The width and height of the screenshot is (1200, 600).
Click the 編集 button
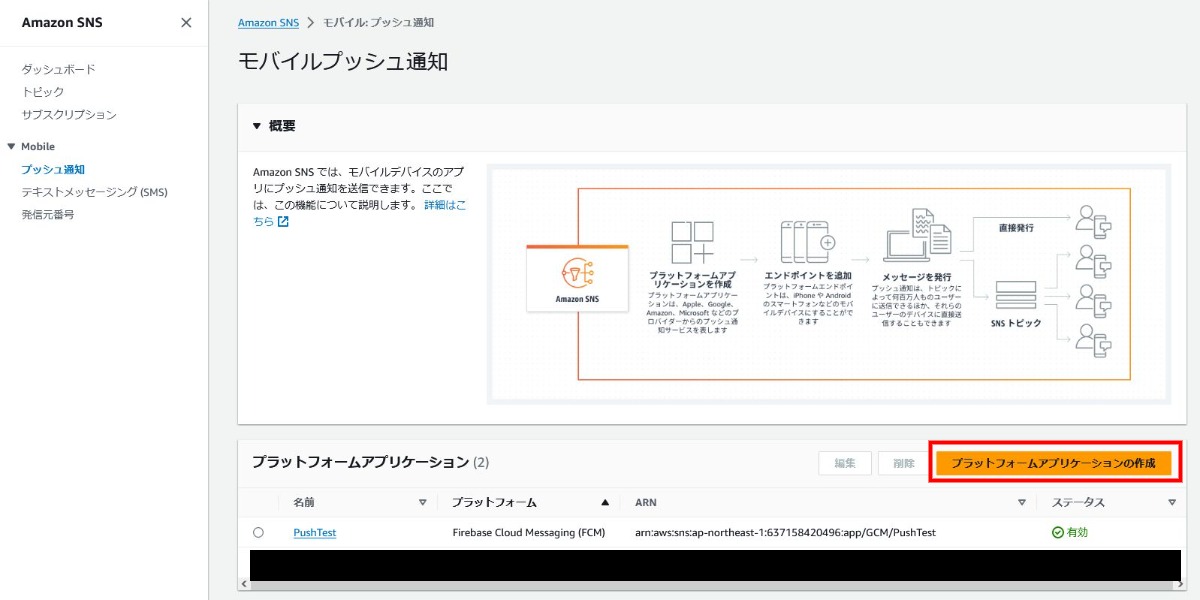pyautogui.click(x=845, y=463)
